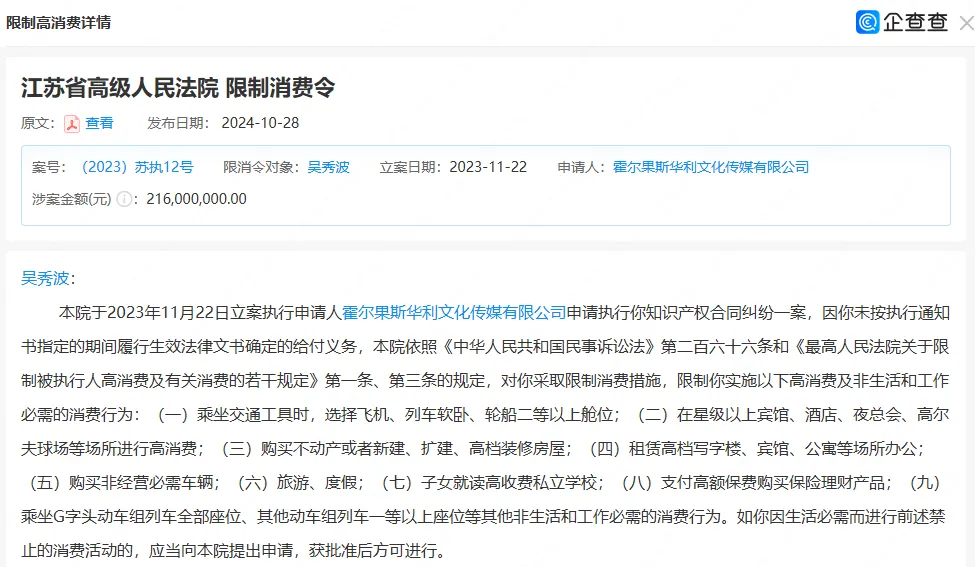The height and width of the screenshot is (567, 975).
Task: Open case number (2023)苏执12号 link
Action: tap(137, 167)
